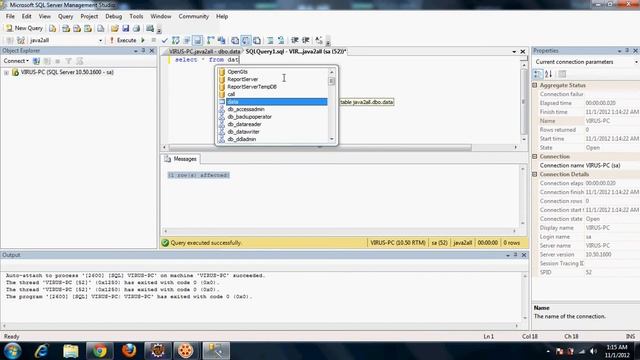Click the New Query button

[24, 28]
